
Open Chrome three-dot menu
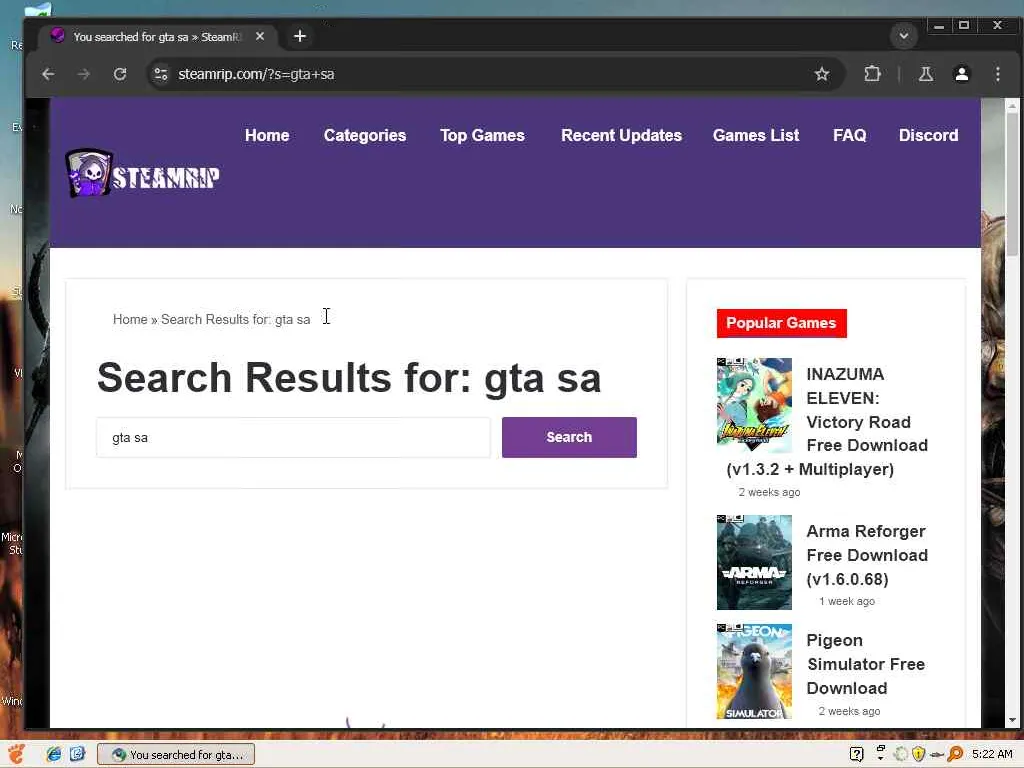click(997, 74)
